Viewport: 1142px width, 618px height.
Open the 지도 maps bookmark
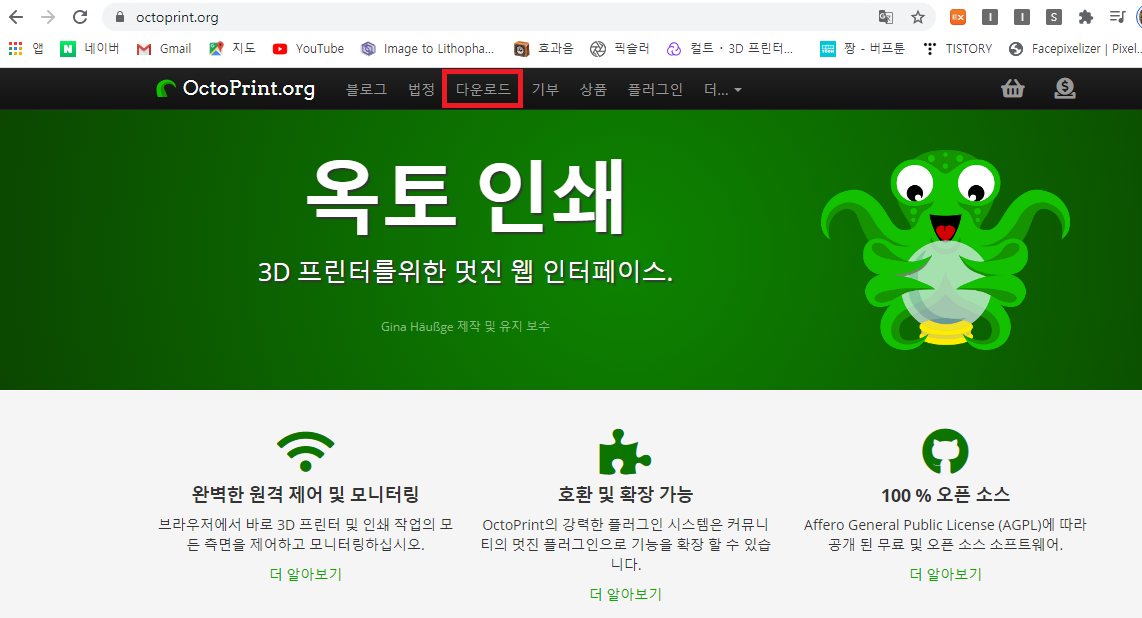point(232,49)
